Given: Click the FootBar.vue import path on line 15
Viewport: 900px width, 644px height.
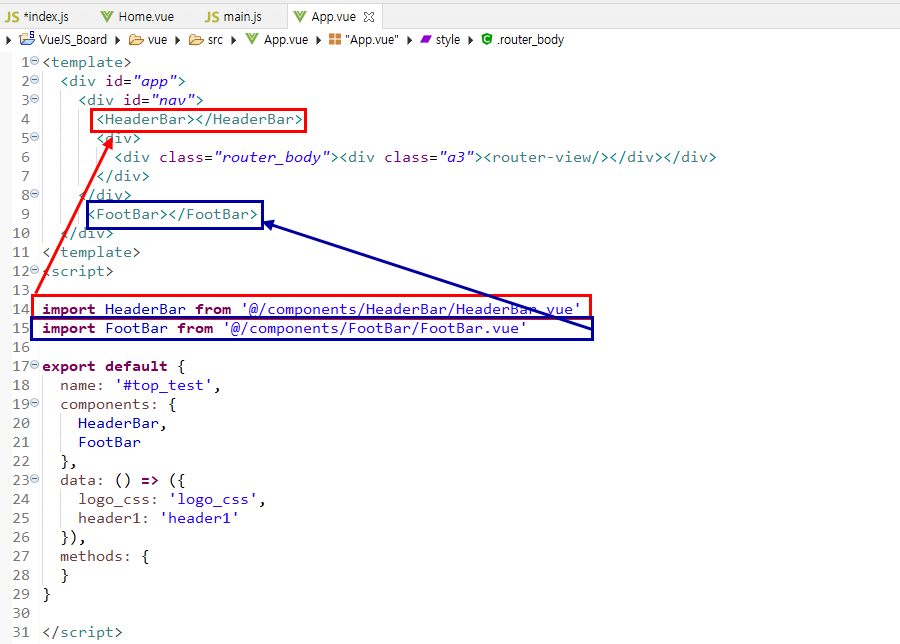Looking at the screenshot, I should pos(375,328).
